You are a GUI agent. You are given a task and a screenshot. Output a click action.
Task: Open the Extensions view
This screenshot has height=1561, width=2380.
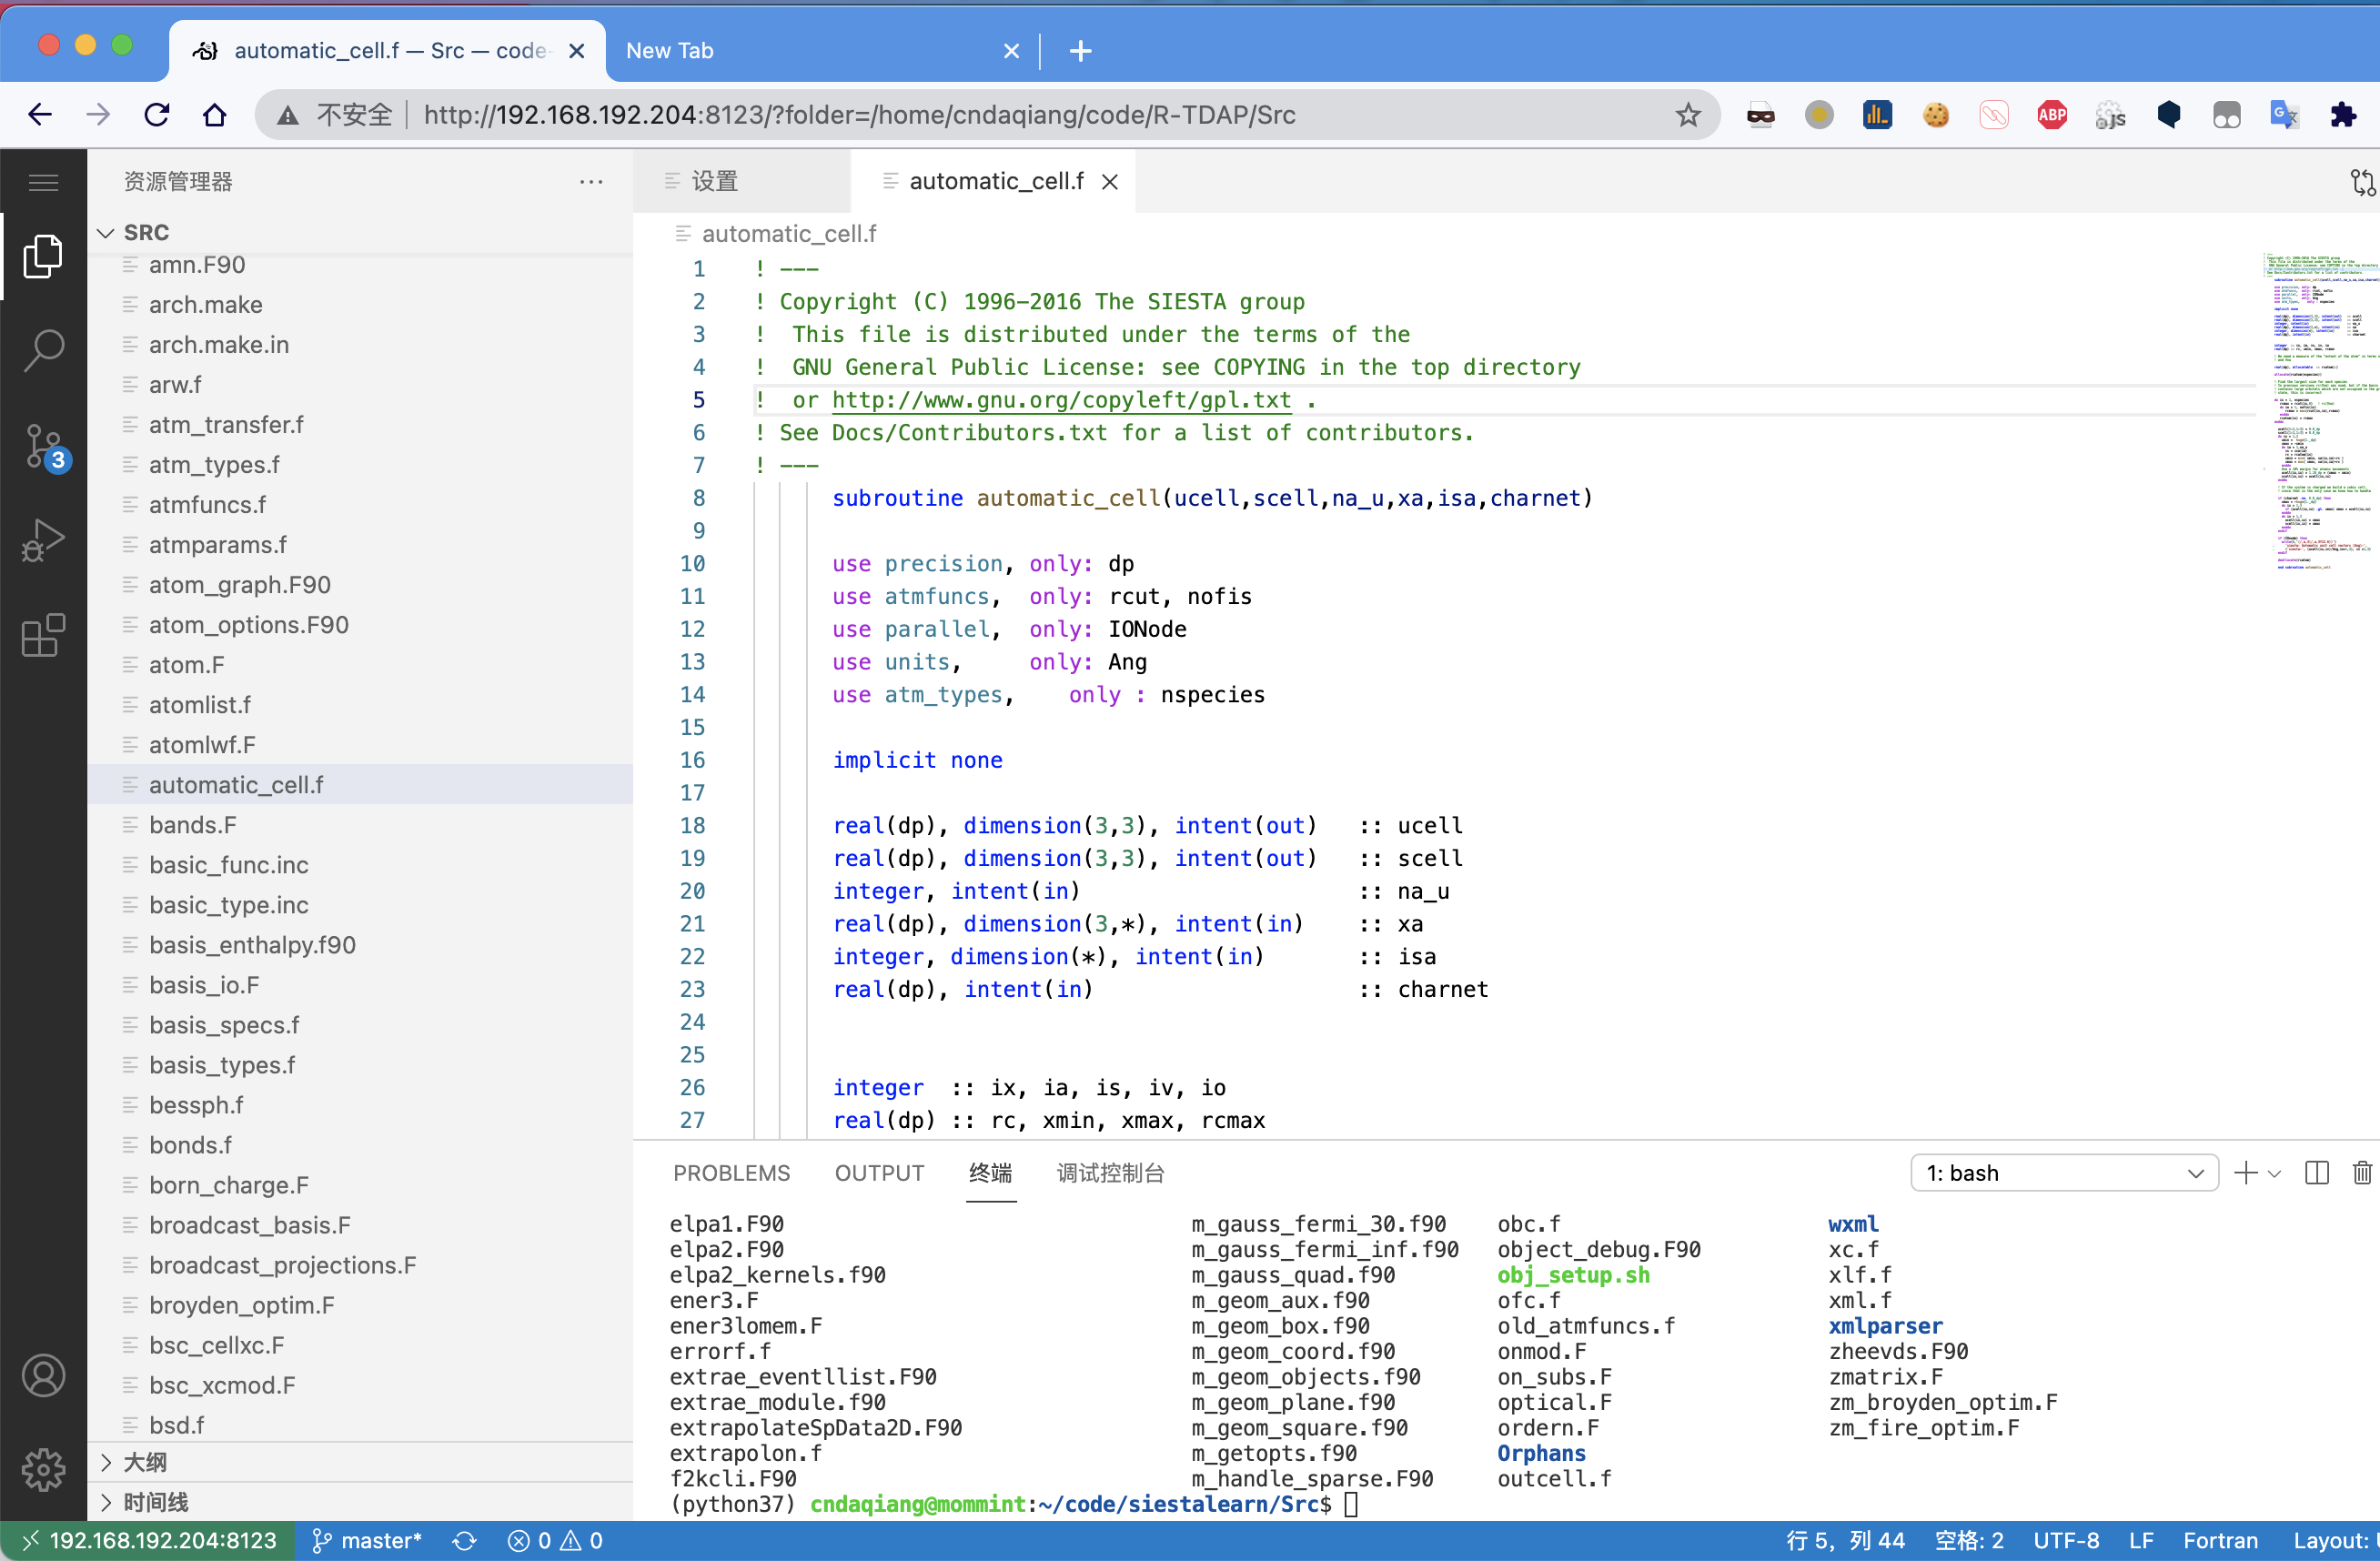click(x=43, y=635)
